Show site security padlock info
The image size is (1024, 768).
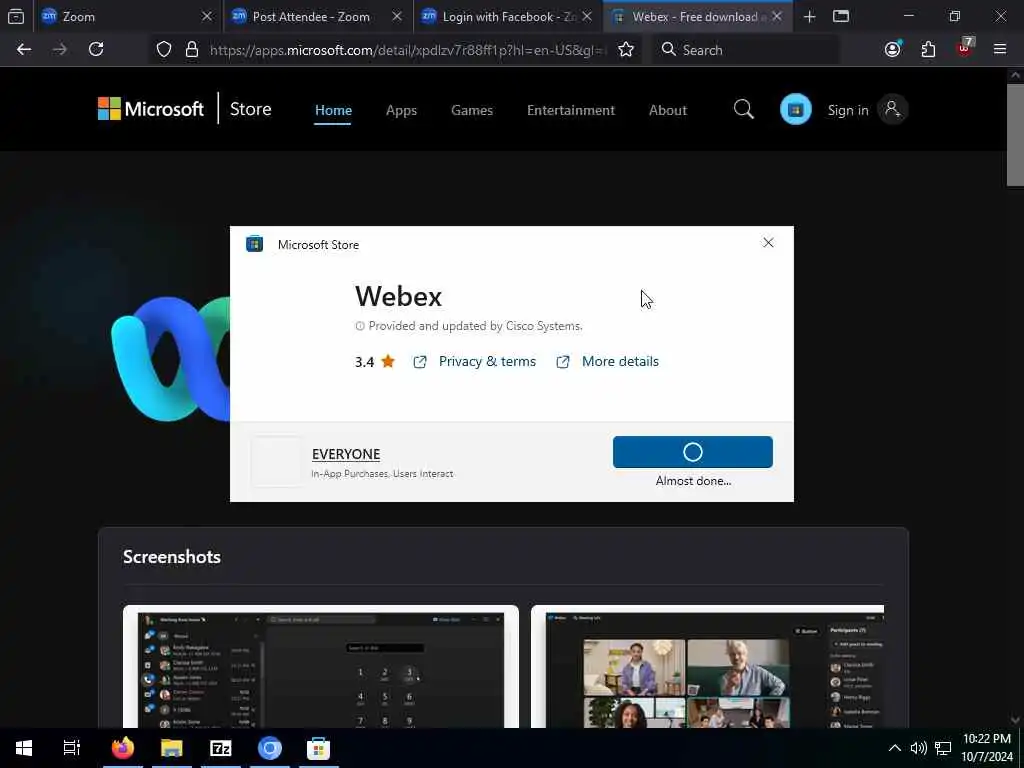pos(191,49)
